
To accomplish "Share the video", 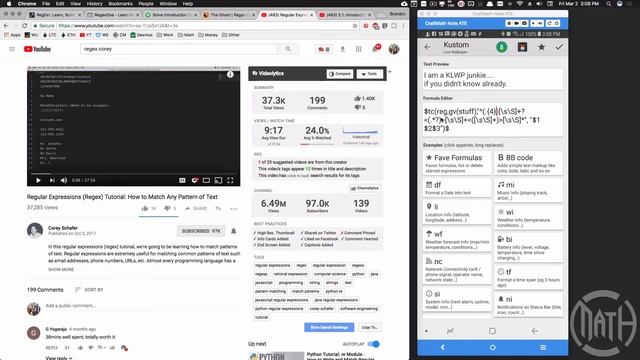I will (x=196, y=209).
